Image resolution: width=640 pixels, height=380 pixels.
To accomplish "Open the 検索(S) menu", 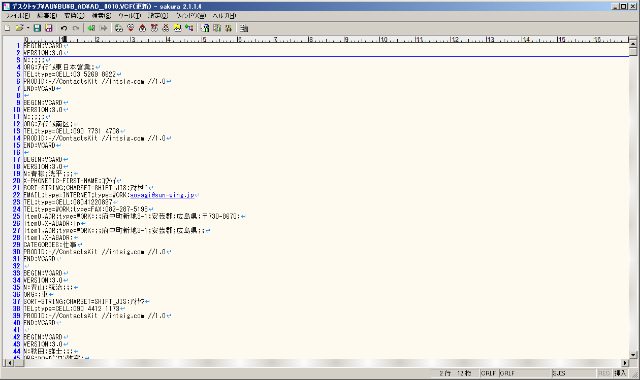I will pos(101,16).
